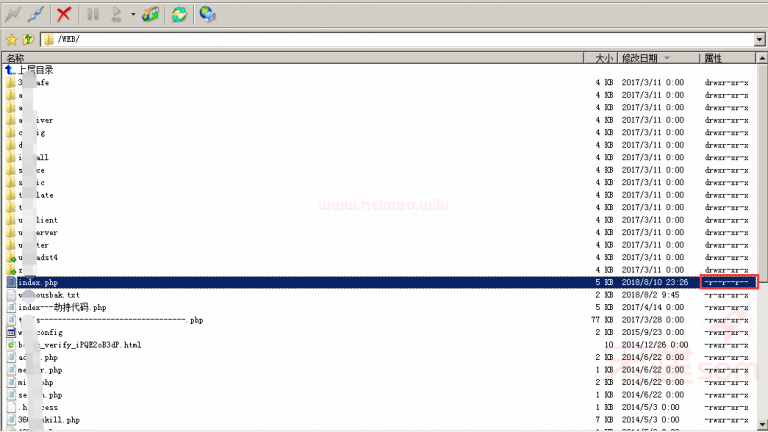768x432 pixels.
Task: Click the Connect toolbar icon
Action: tap(12, 14)
